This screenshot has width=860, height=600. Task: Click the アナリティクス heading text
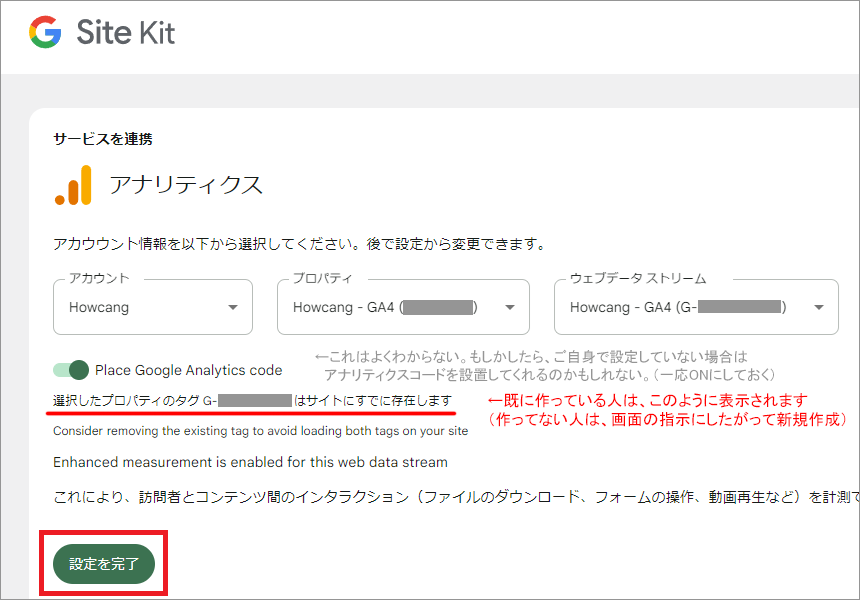[186, 185]
